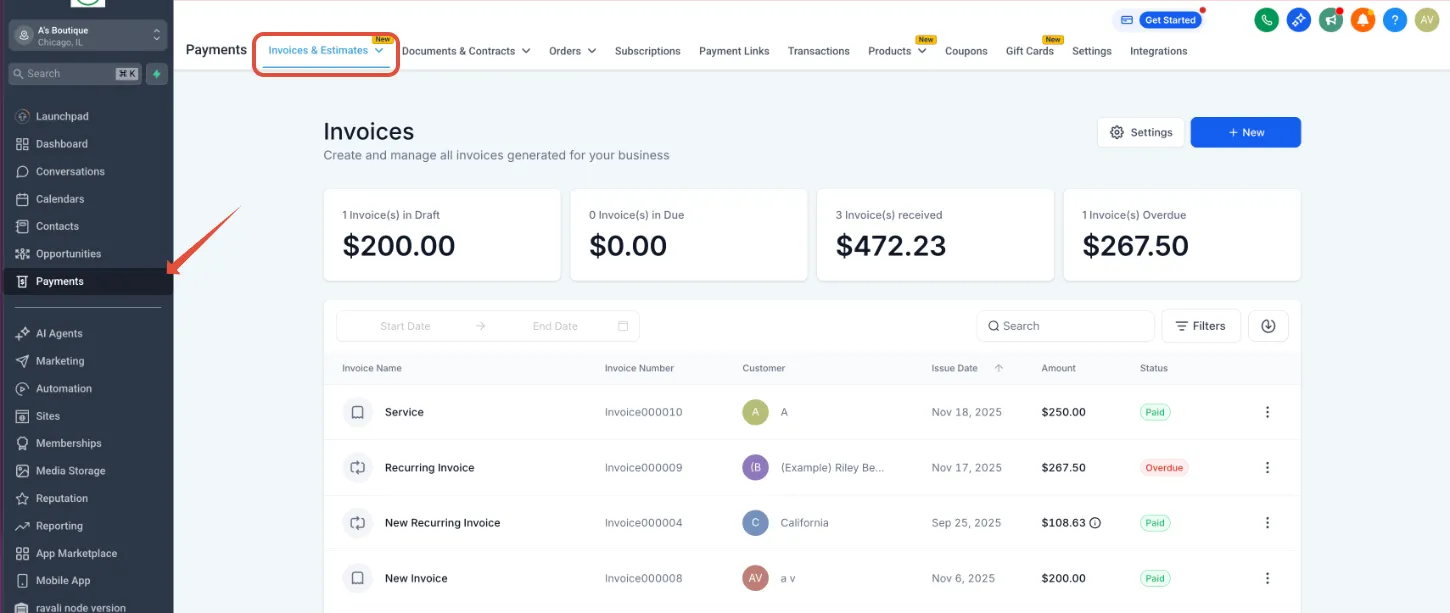1450x613 pixels.
Task: Click info icon next to $108.63 amount
Action: tap(1095, 523)
